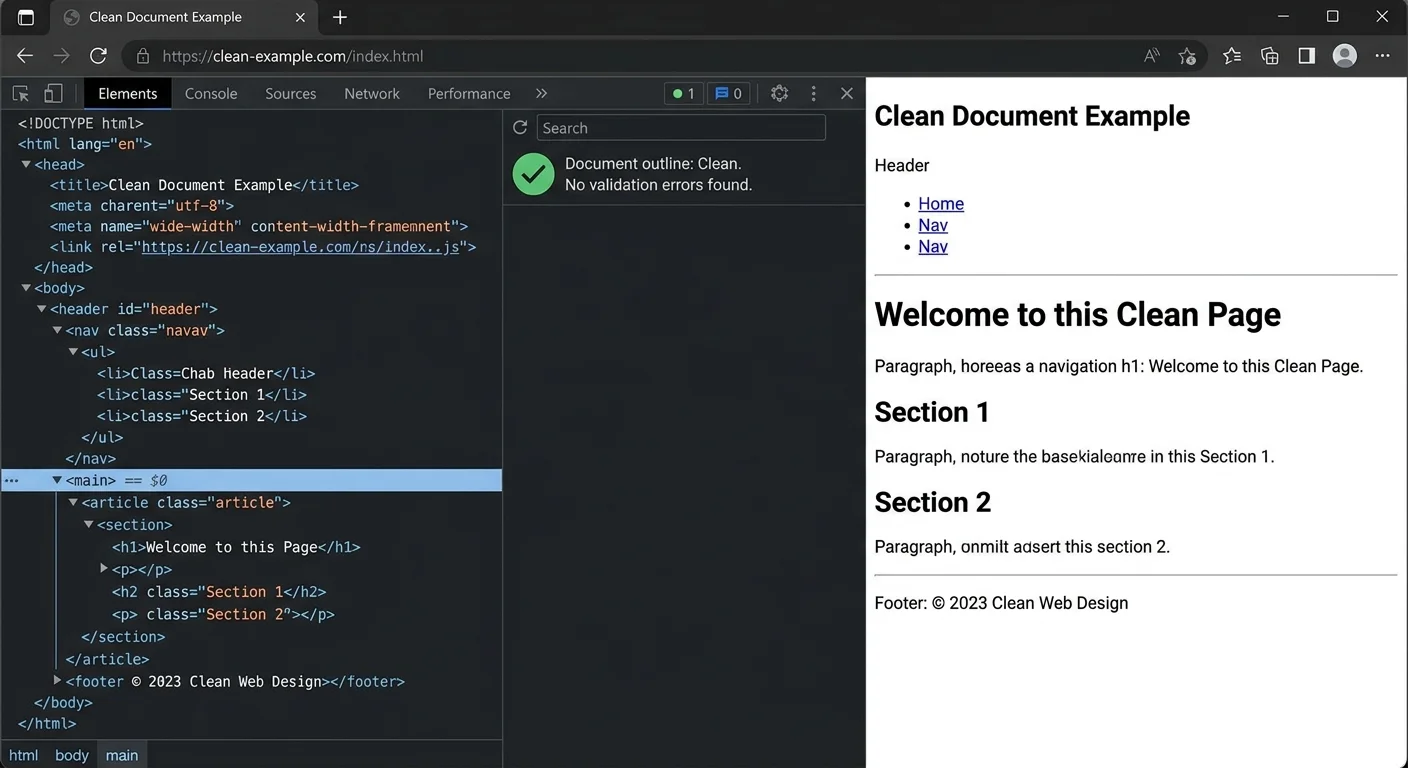This screenshot has height=768, width=1408.
Task: Collapse the article element node
Action: 73,502
